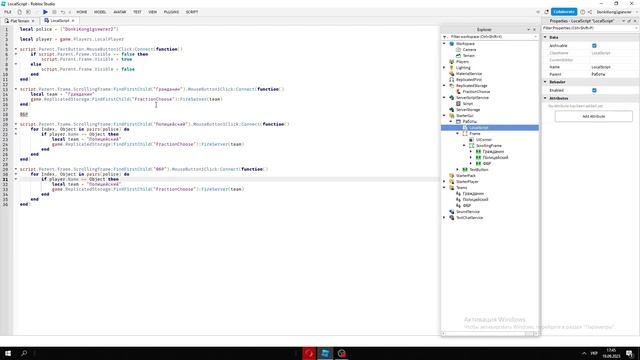Close the Flat Terrain tab
The image size is (640, 360).
[x=33, y=21]
